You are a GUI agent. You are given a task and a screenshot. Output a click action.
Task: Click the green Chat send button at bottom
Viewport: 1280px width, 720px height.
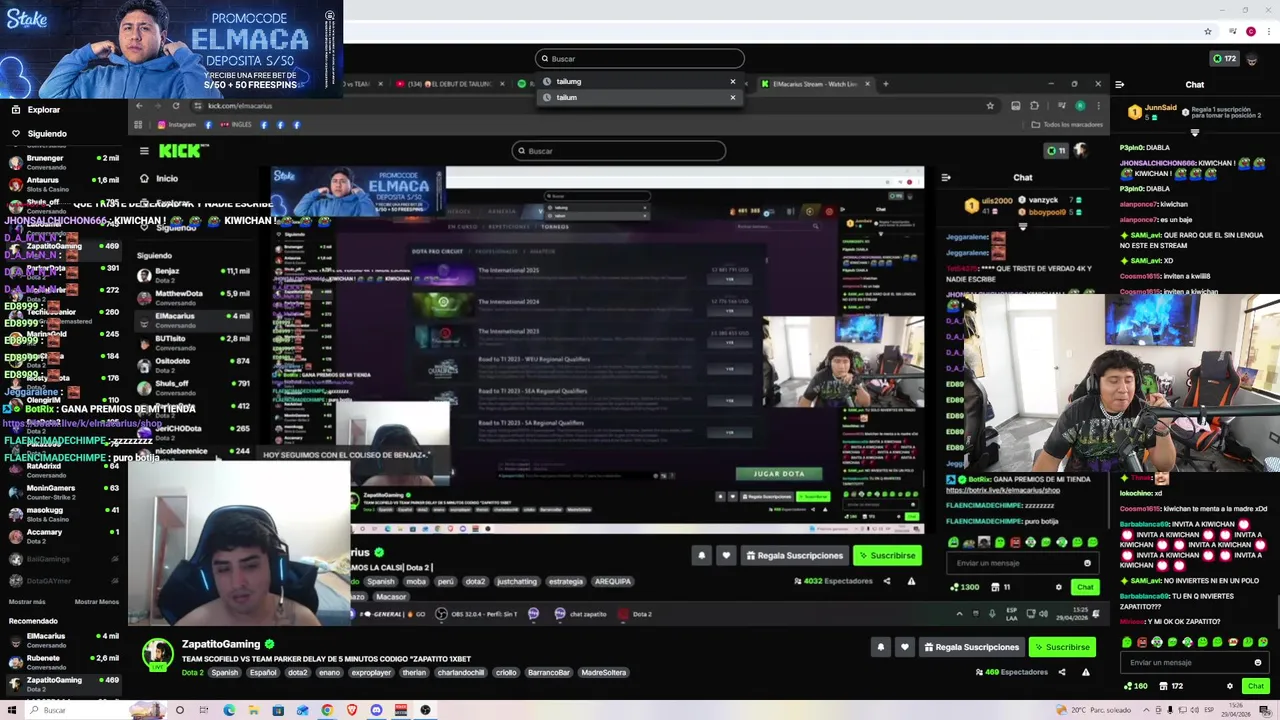click(x=1255, y=686)
